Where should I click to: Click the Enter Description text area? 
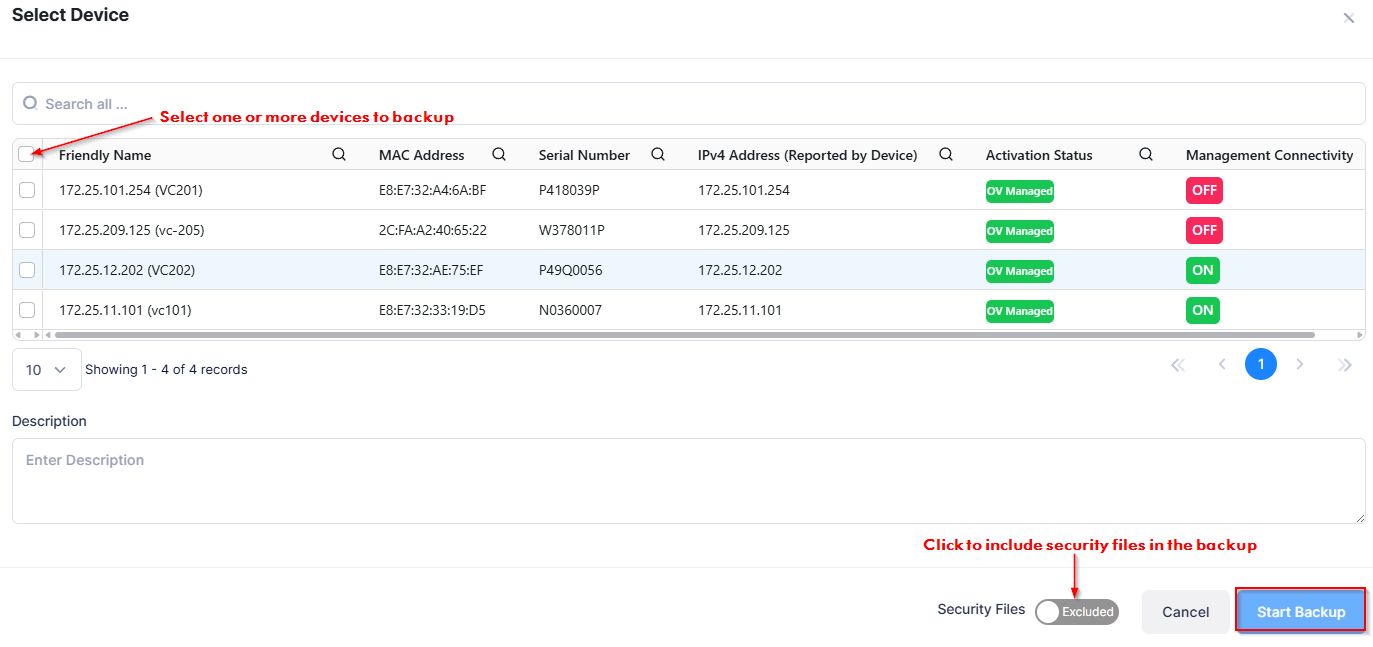click(688, 481)
